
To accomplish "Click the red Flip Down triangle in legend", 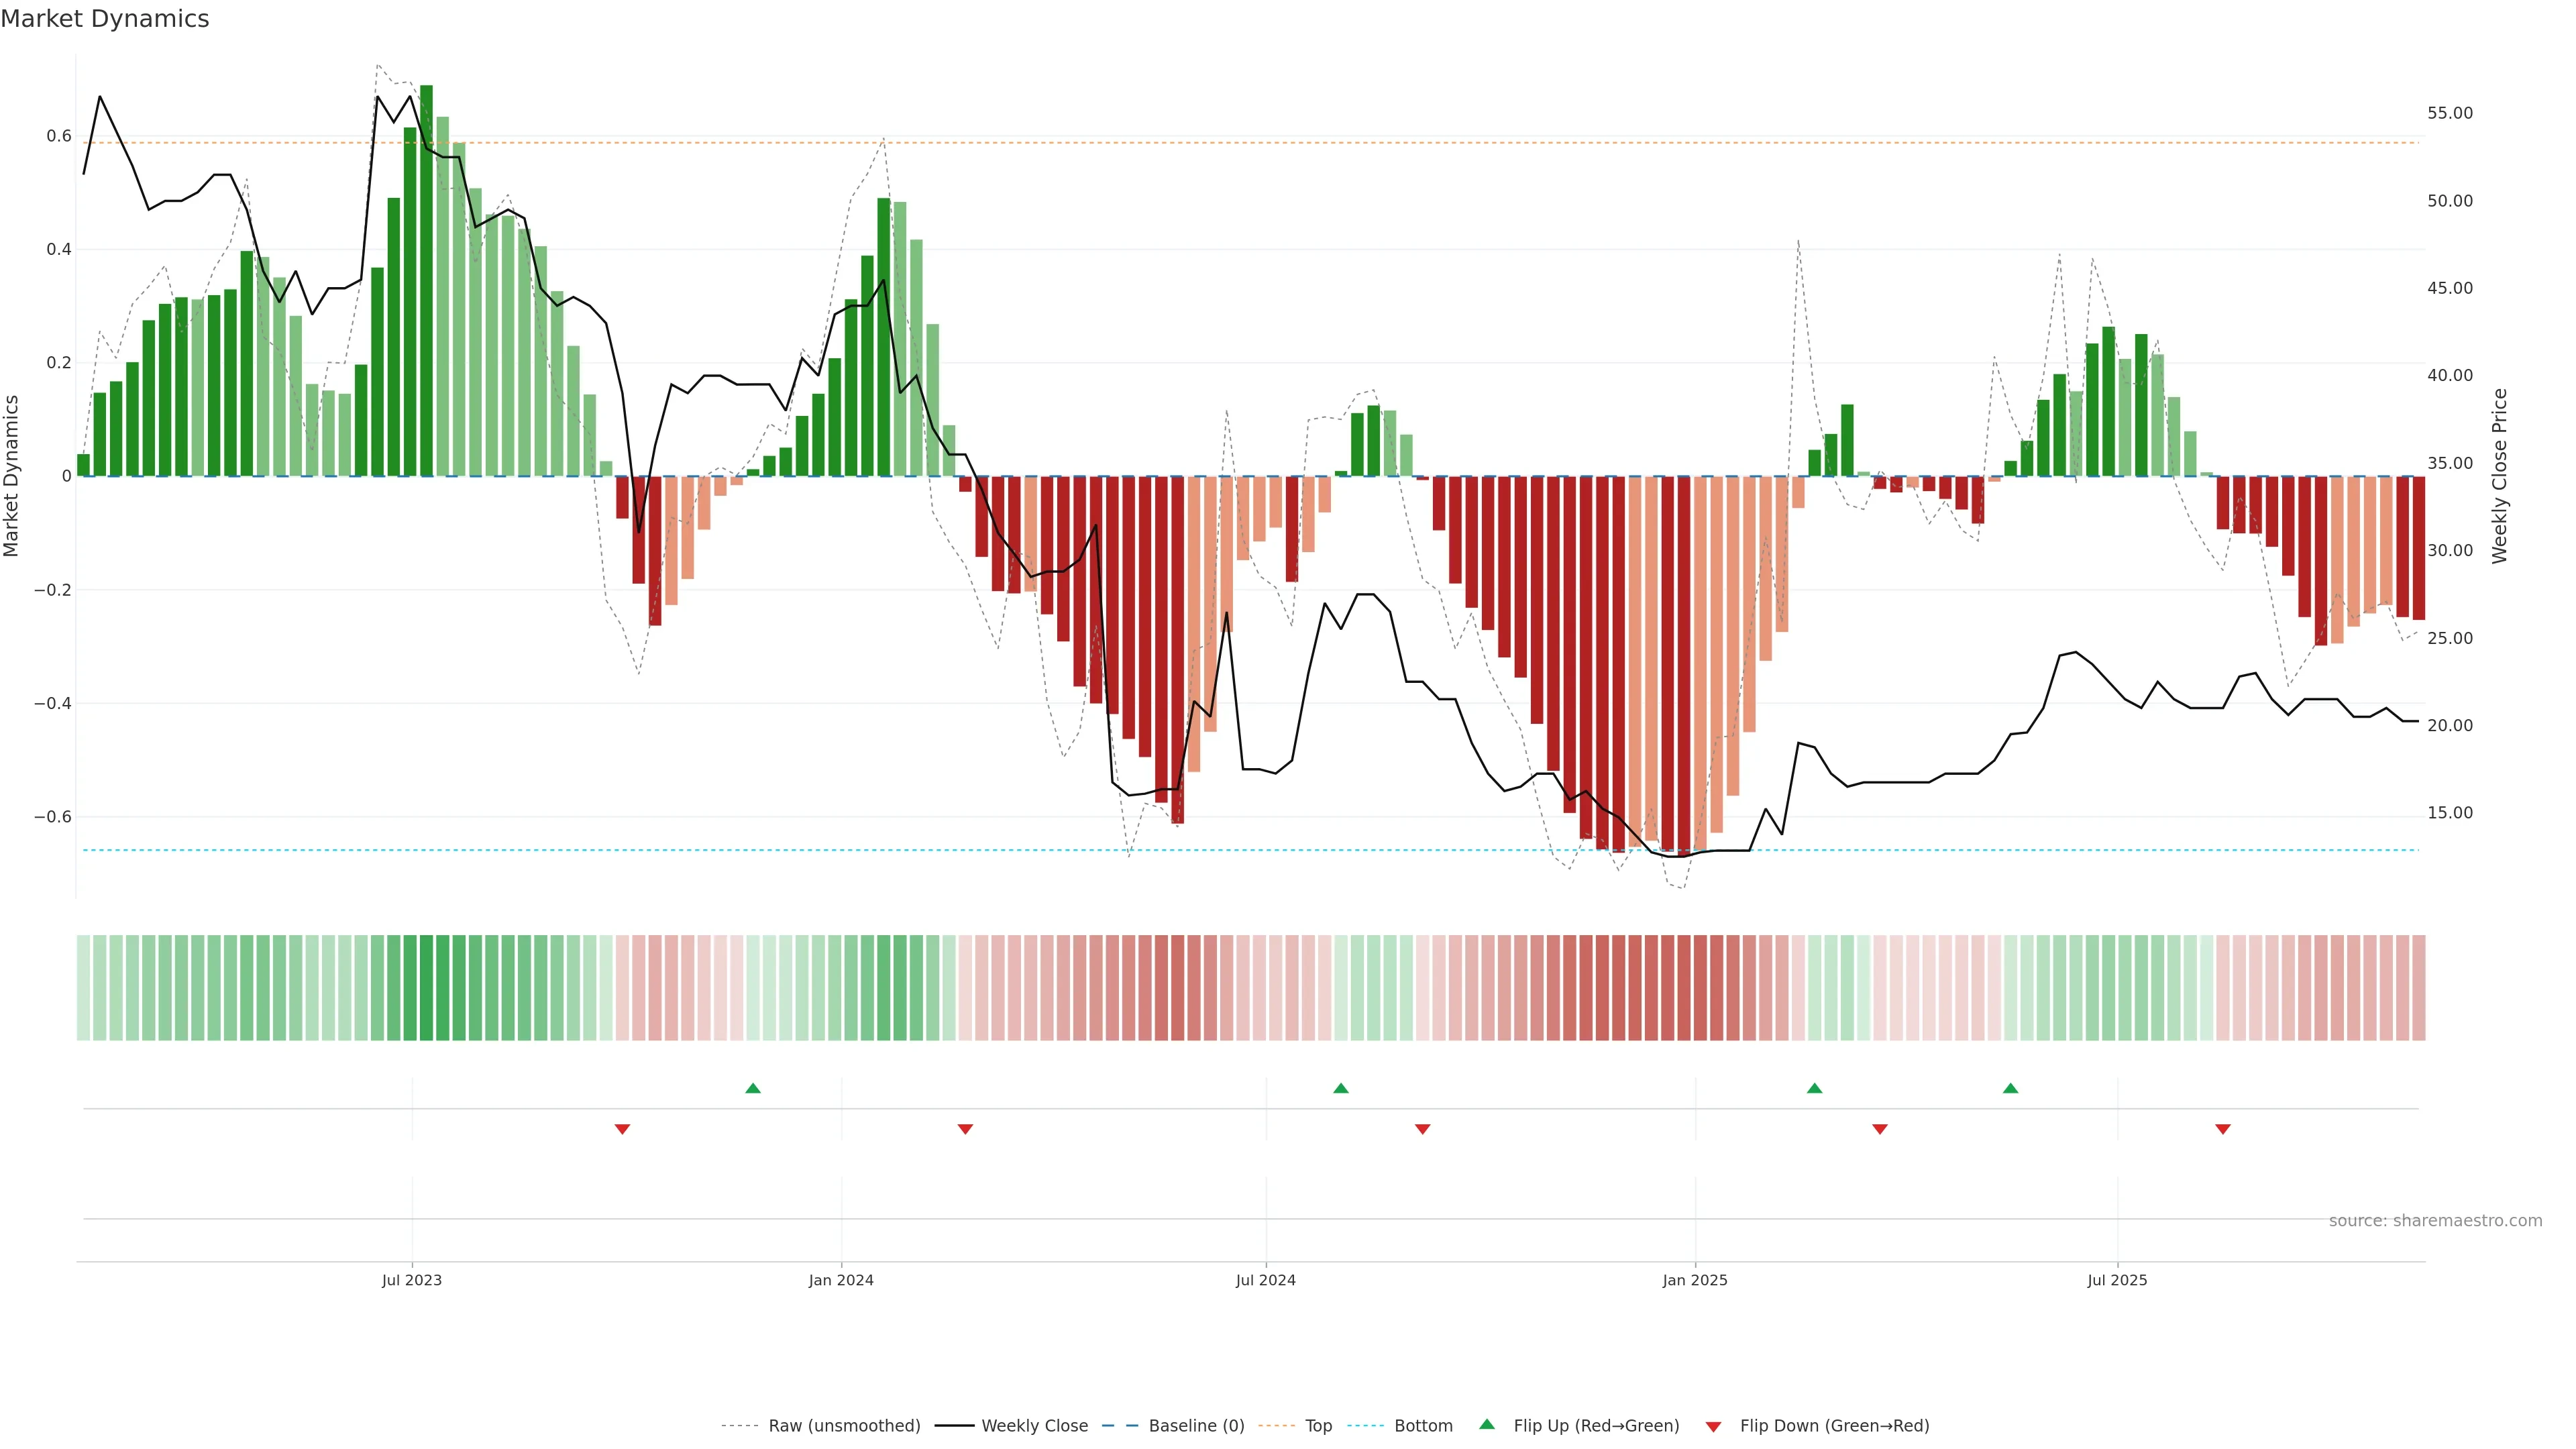I will (x=1713, y=1426).
